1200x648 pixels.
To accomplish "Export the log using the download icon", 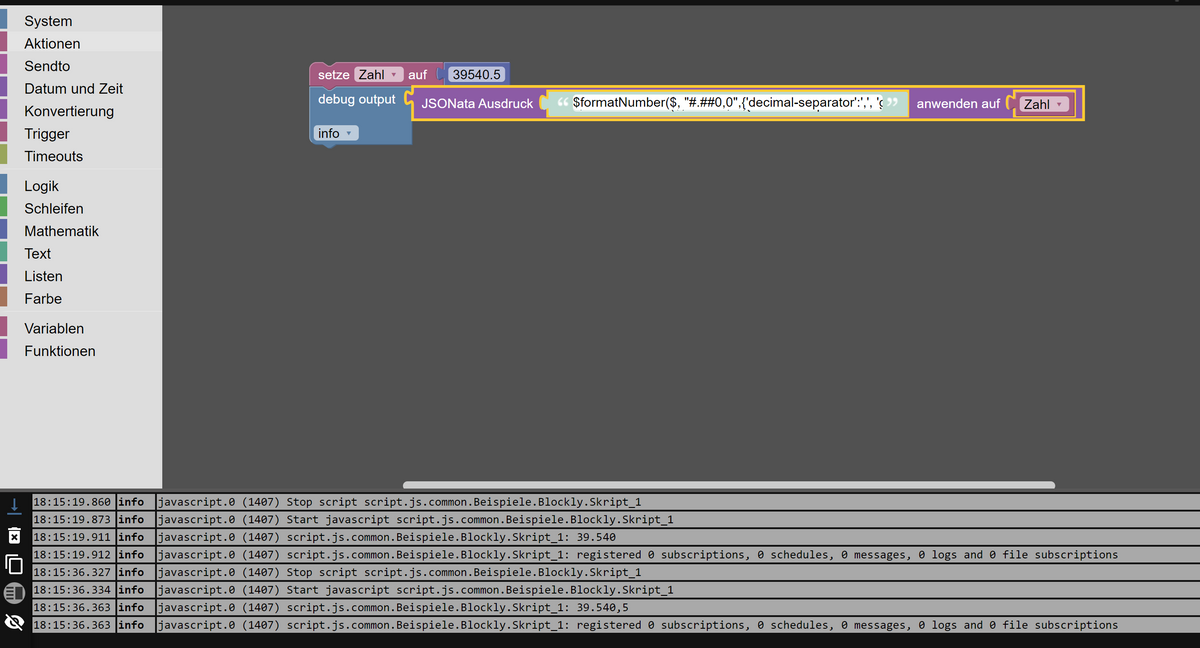I will coord(13,505).
